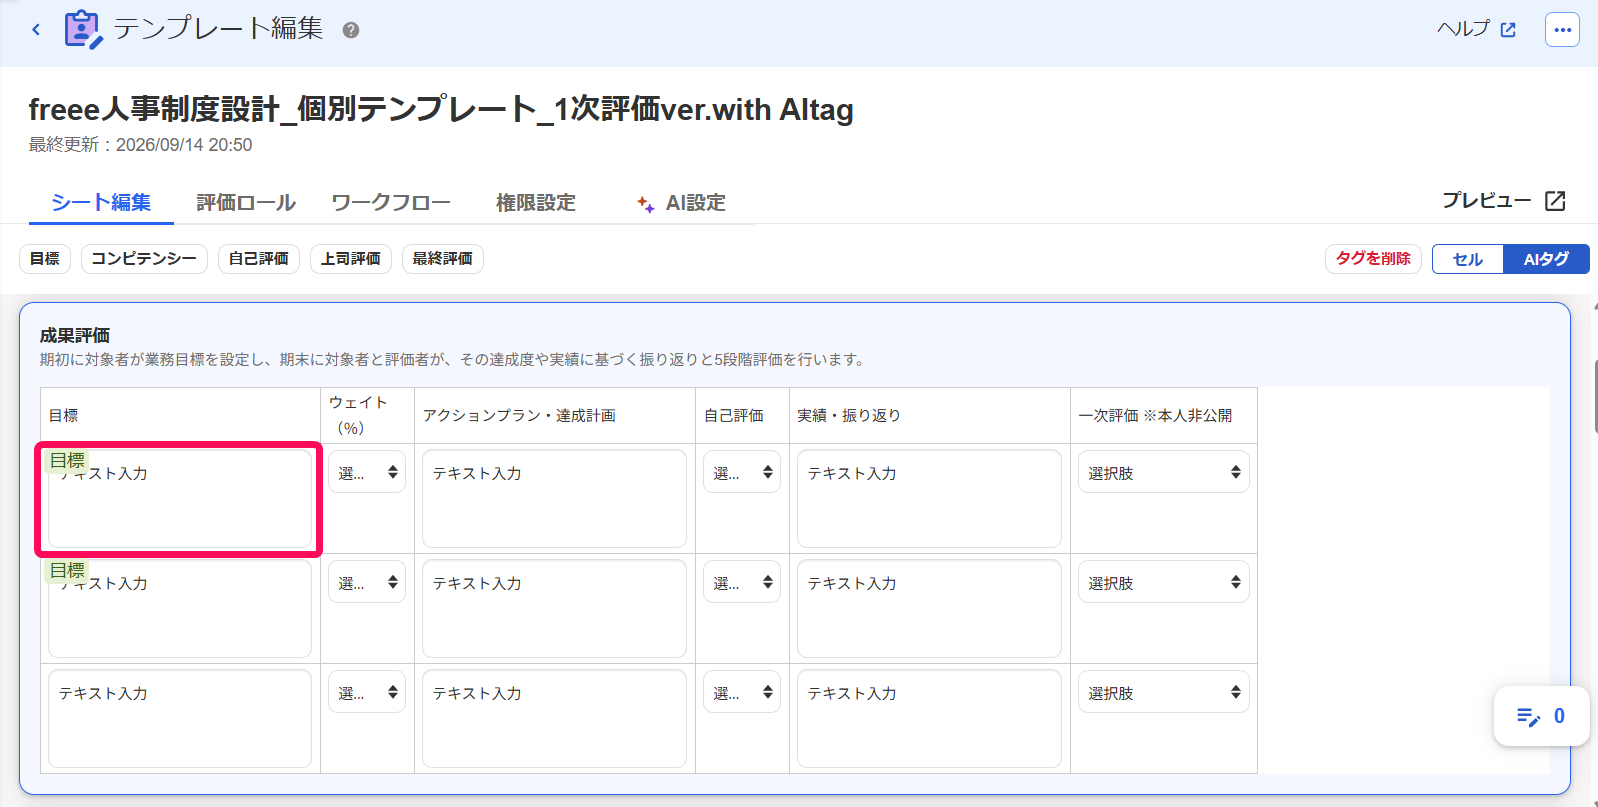
Task: Open second-row 一次評価 選択肢 dropdown
Action: coord(1164,582)
